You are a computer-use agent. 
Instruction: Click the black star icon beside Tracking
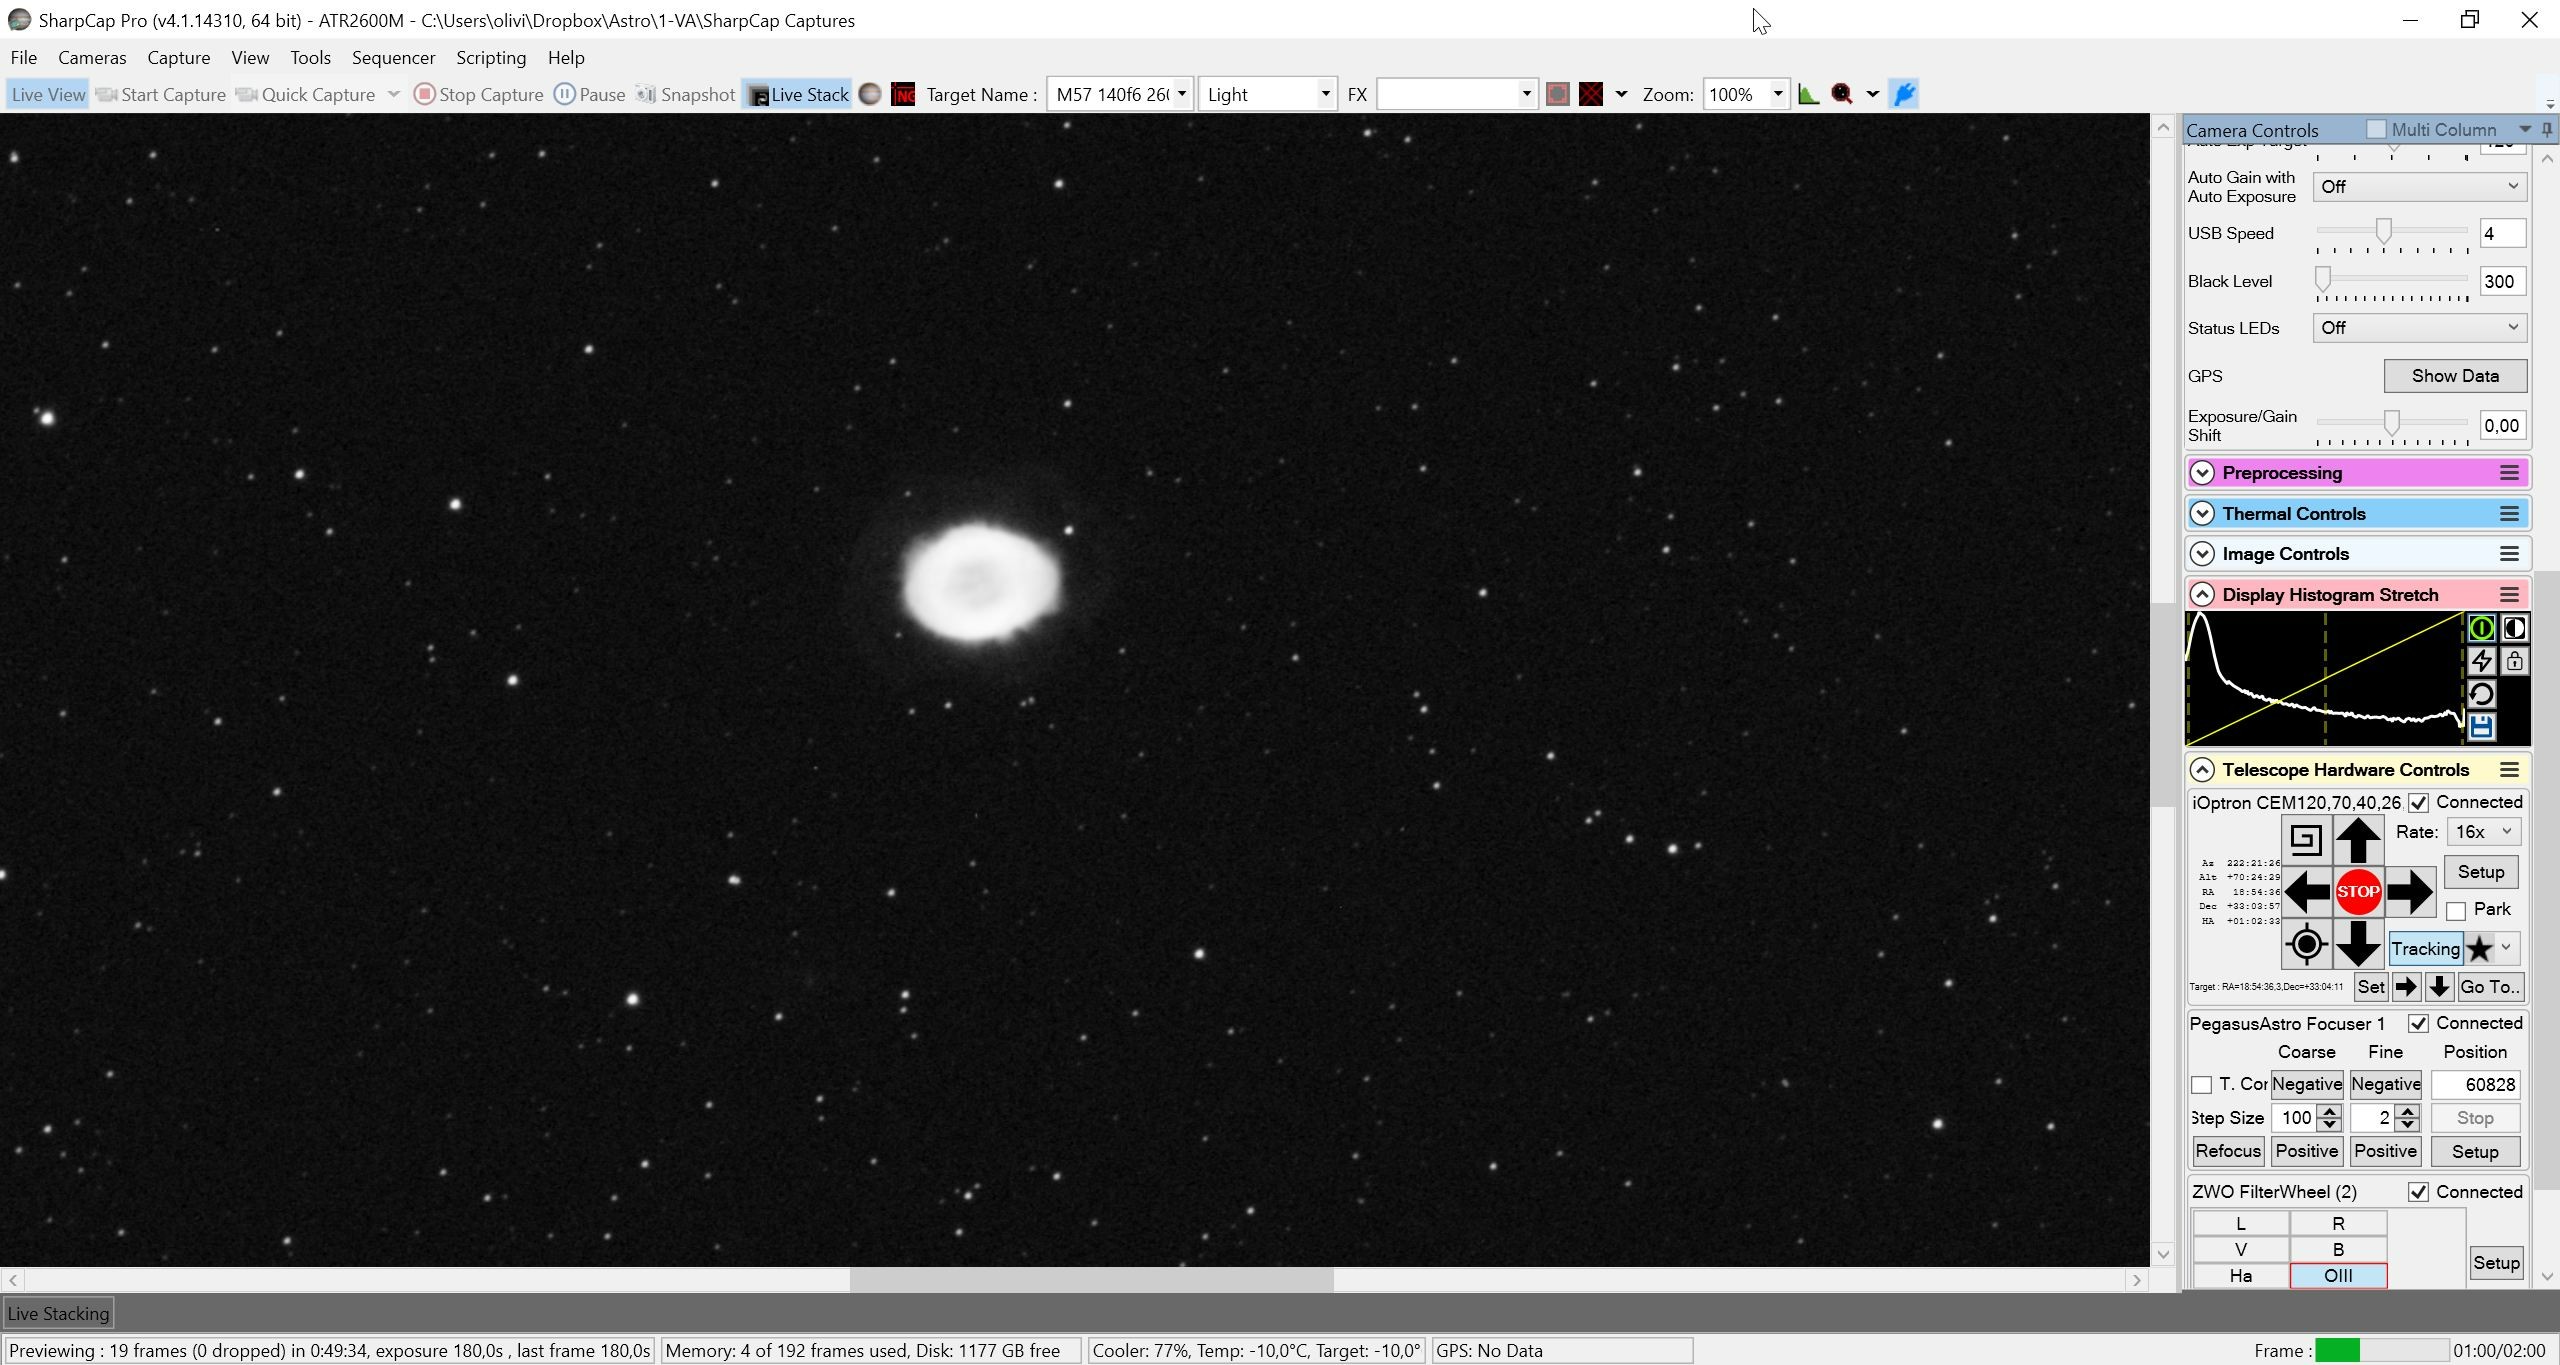tap(2479, 948)
